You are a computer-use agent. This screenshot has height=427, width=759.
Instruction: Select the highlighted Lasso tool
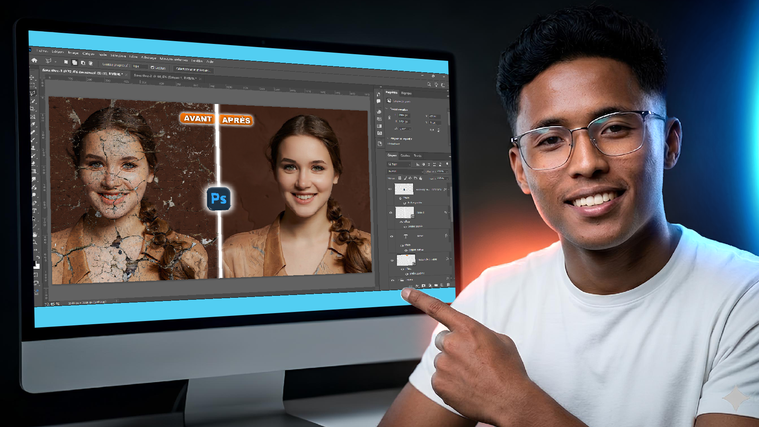tap(32, 93)
